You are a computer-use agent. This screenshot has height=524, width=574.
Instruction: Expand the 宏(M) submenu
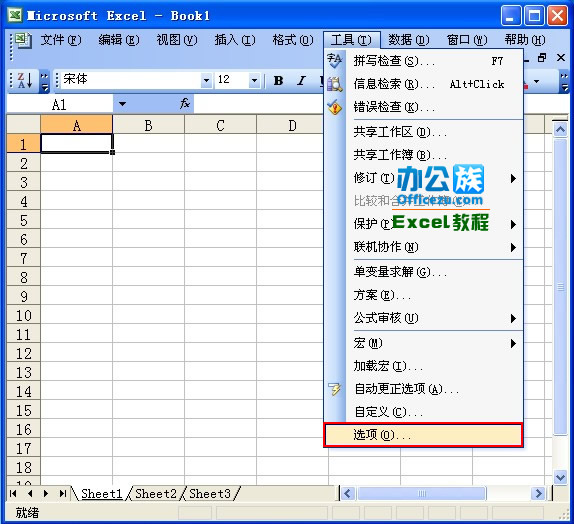click(x=513, y=343)
